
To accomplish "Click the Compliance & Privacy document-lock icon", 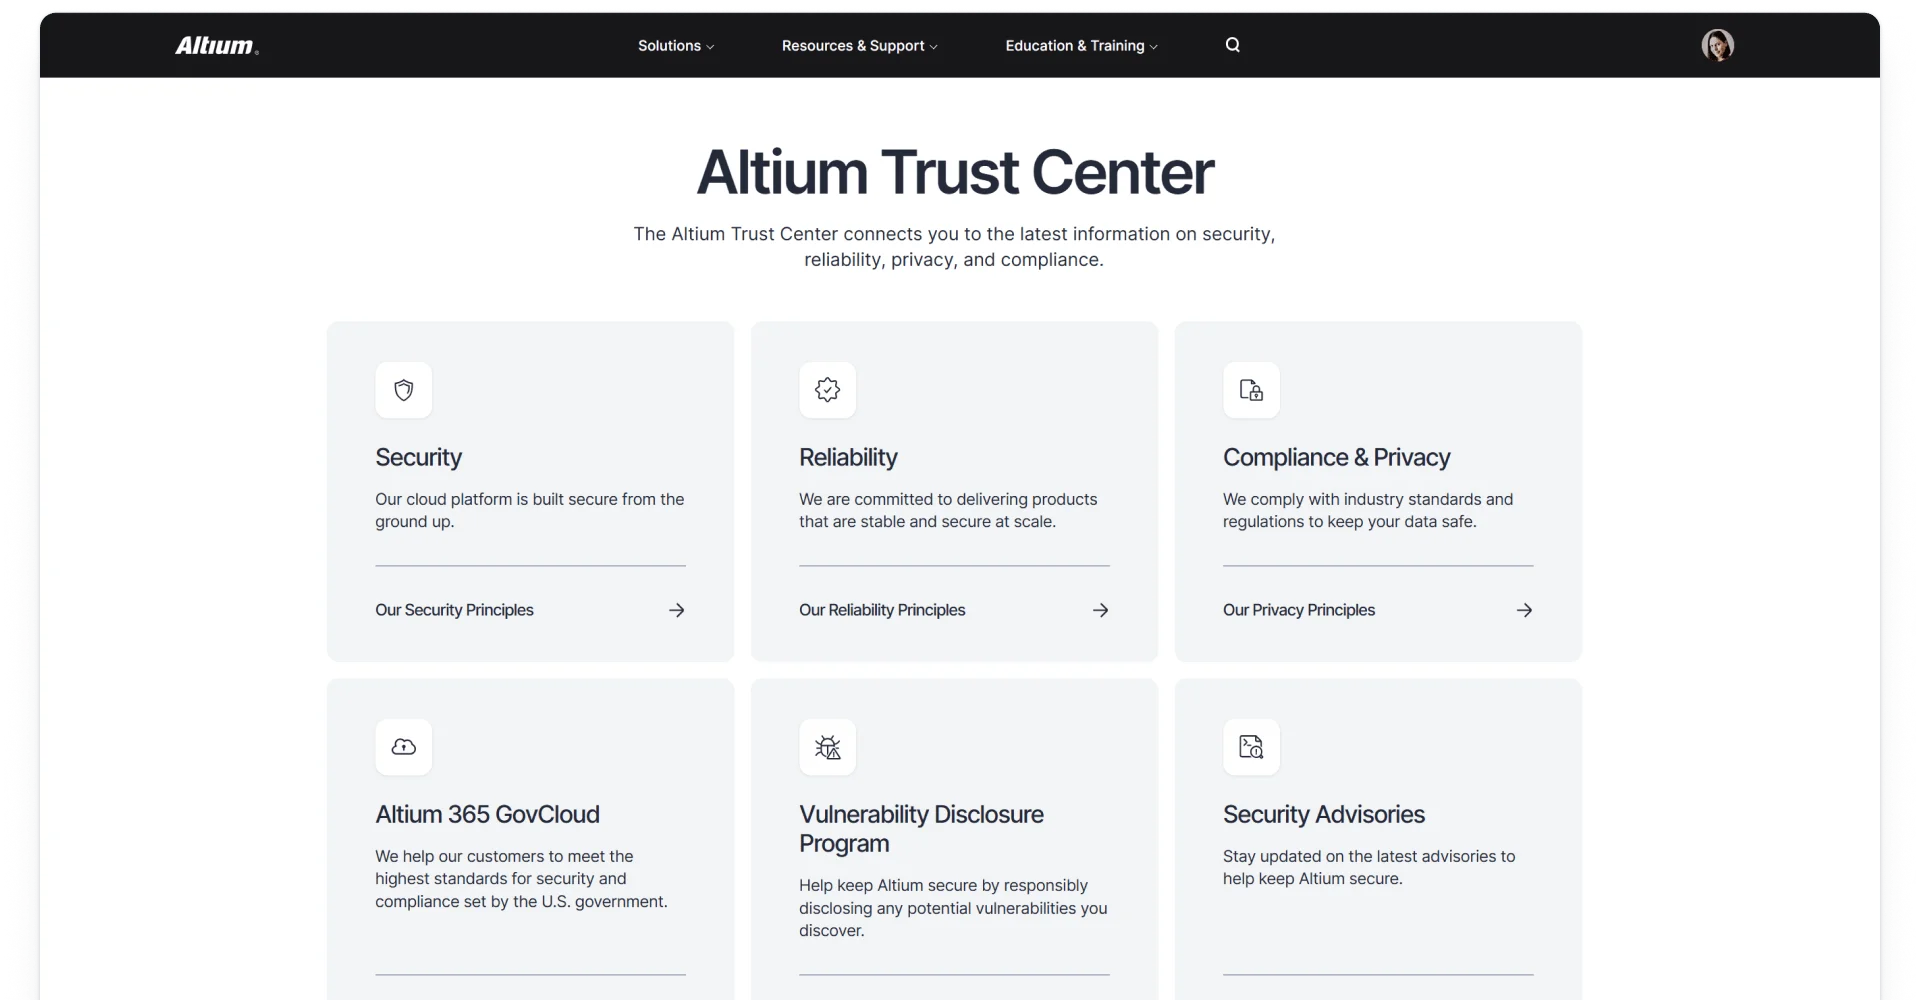I will pyautogui.click(x=1252, y=390).
